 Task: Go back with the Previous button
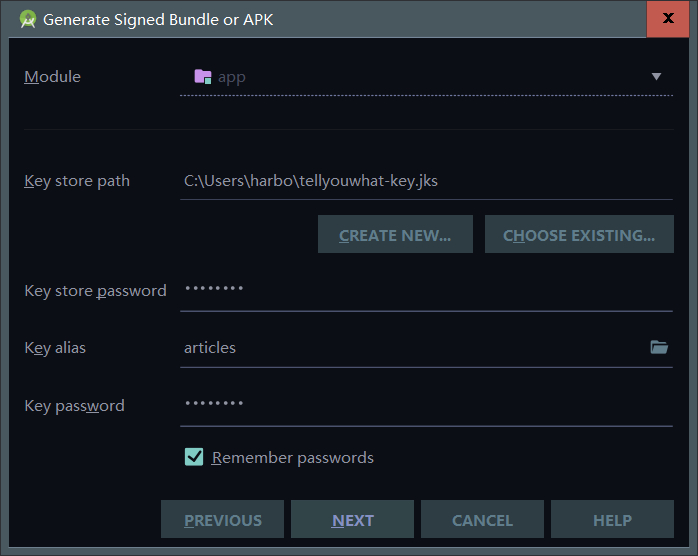pyautogui.click(x=223, y=519)
